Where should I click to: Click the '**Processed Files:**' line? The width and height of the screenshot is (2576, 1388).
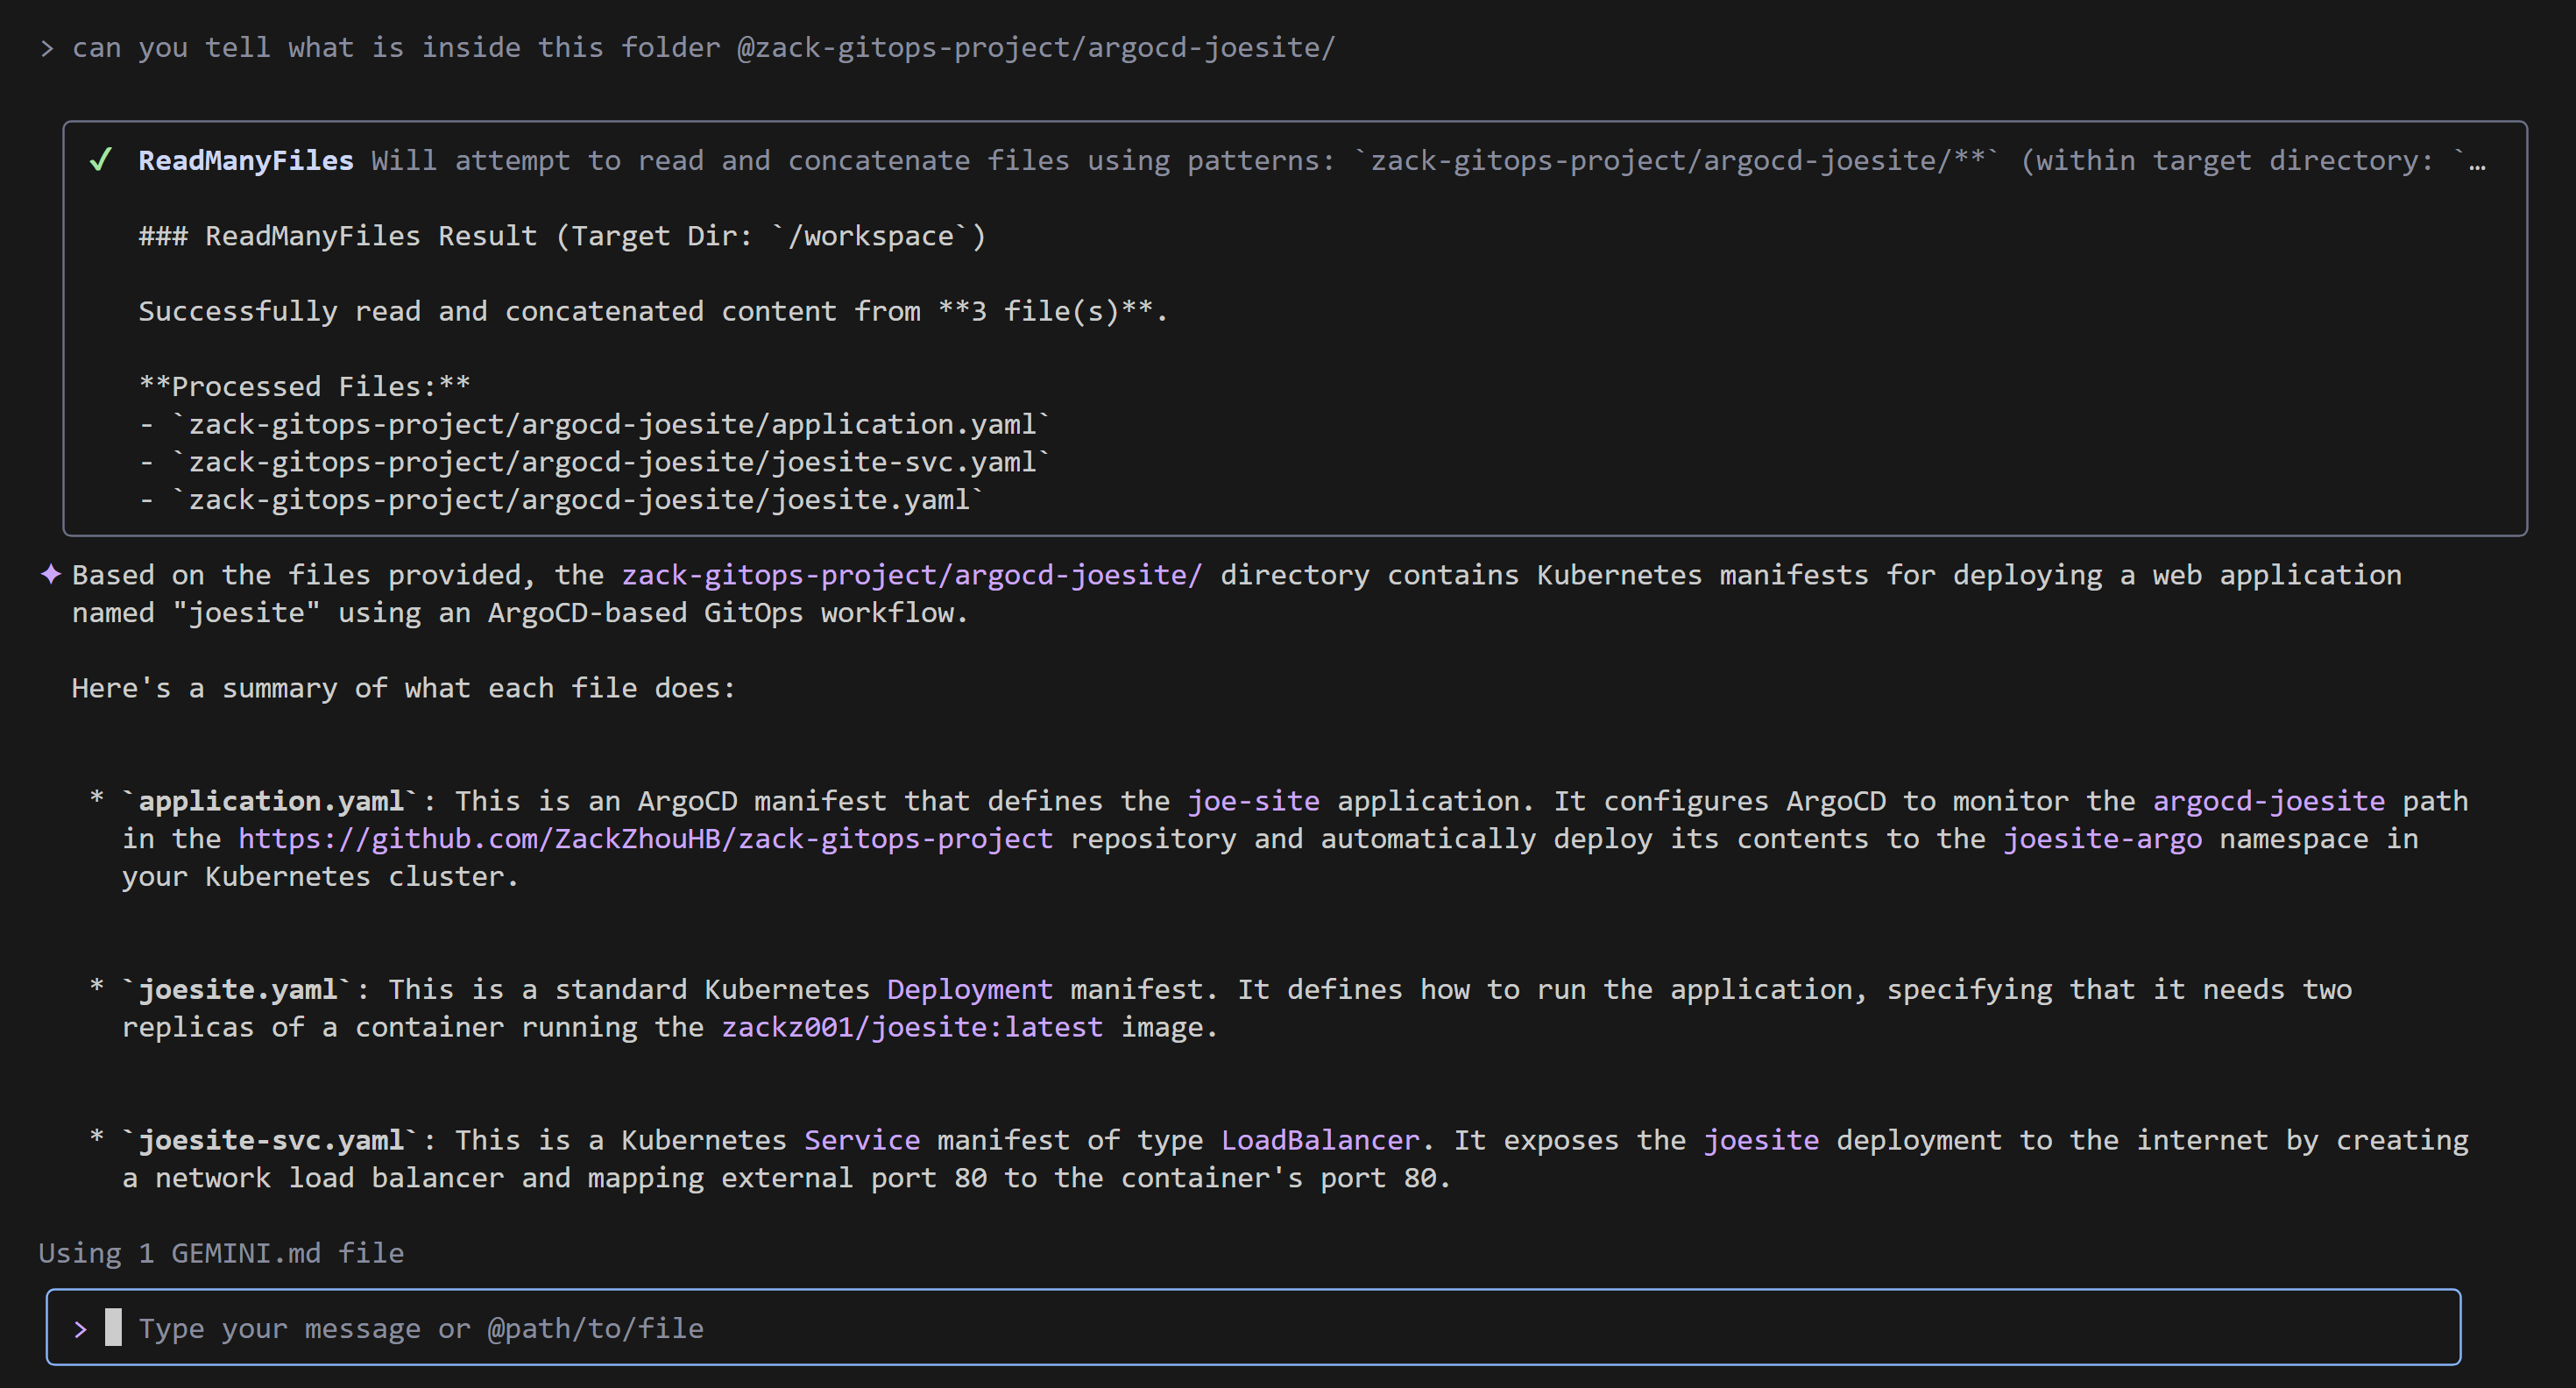tap(304, 386)
